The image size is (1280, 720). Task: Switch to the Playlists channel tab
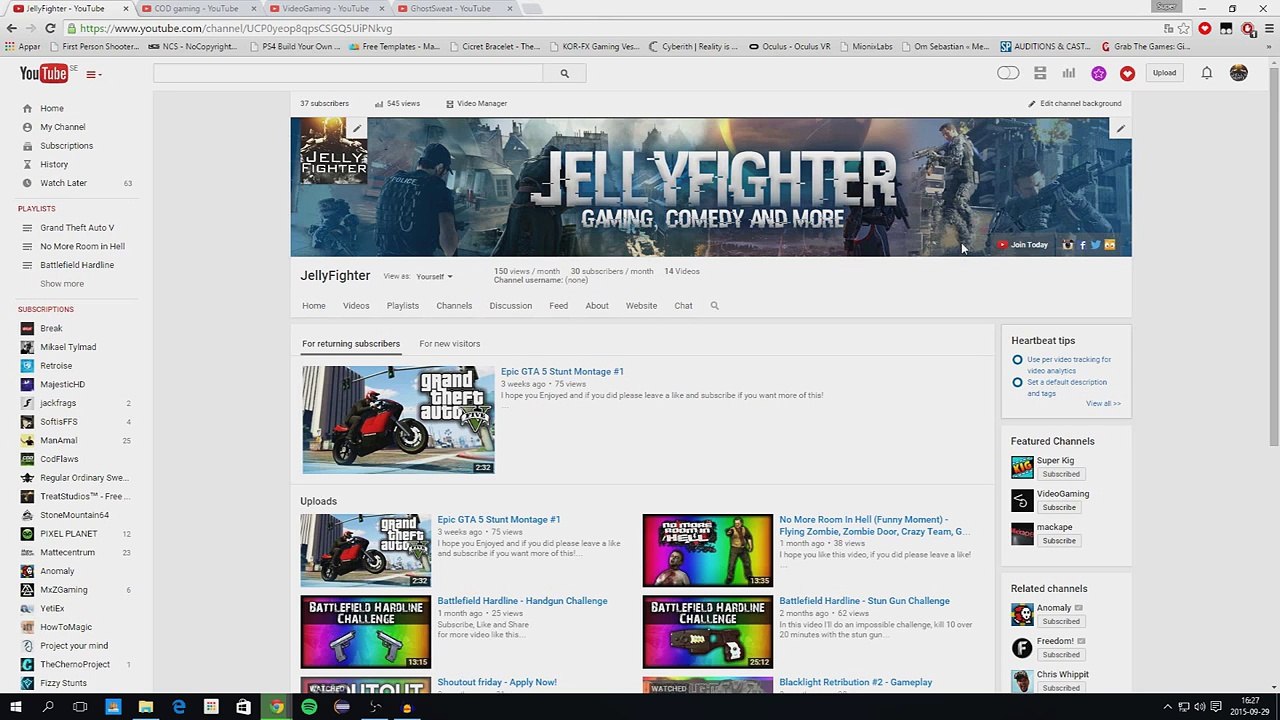point(402,306)
